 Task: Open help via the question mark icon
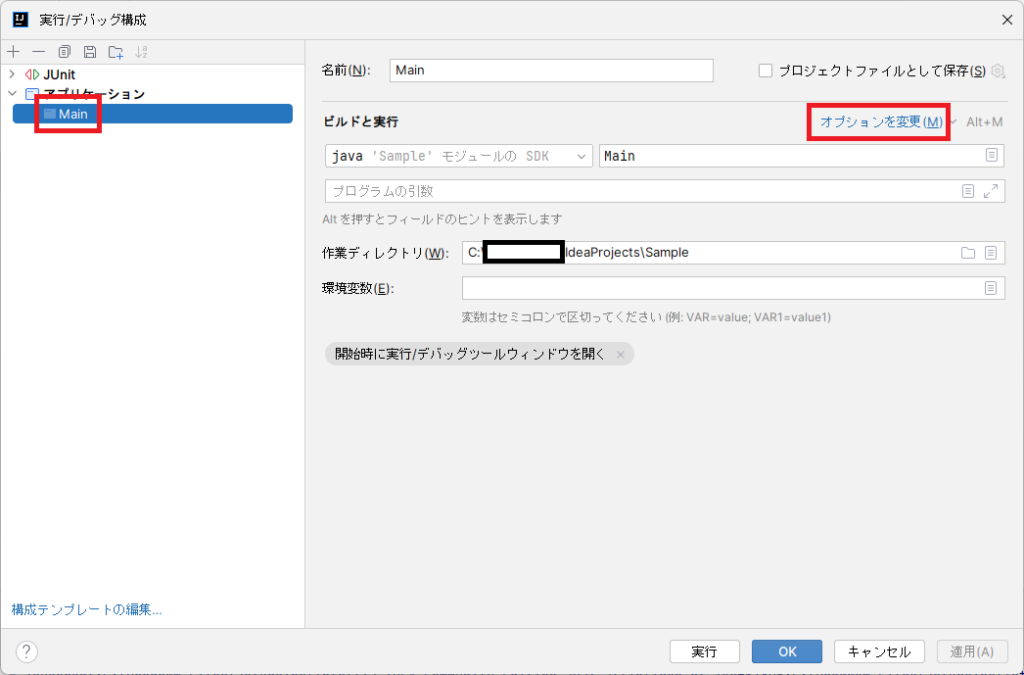(24, 653)
